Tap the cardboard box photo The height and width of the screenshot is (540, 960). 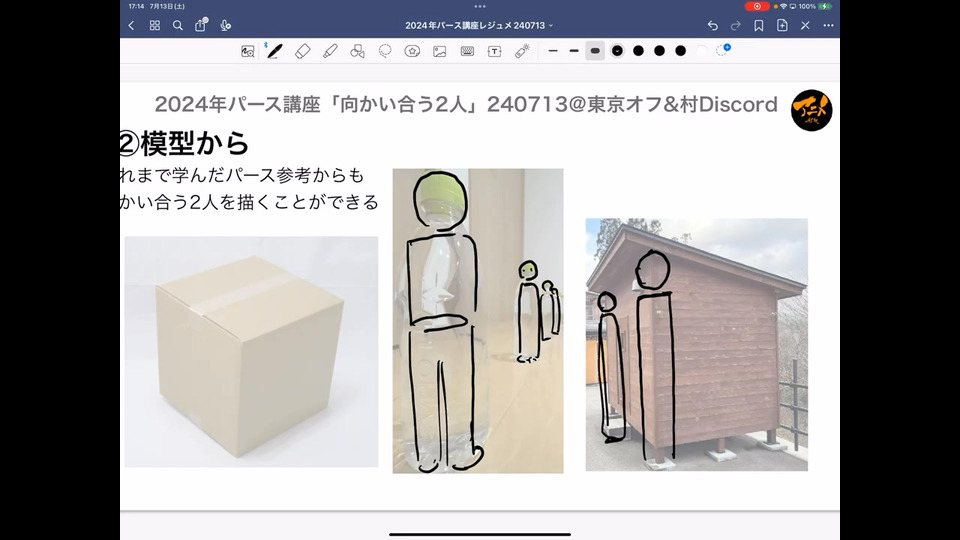[251, 351]
